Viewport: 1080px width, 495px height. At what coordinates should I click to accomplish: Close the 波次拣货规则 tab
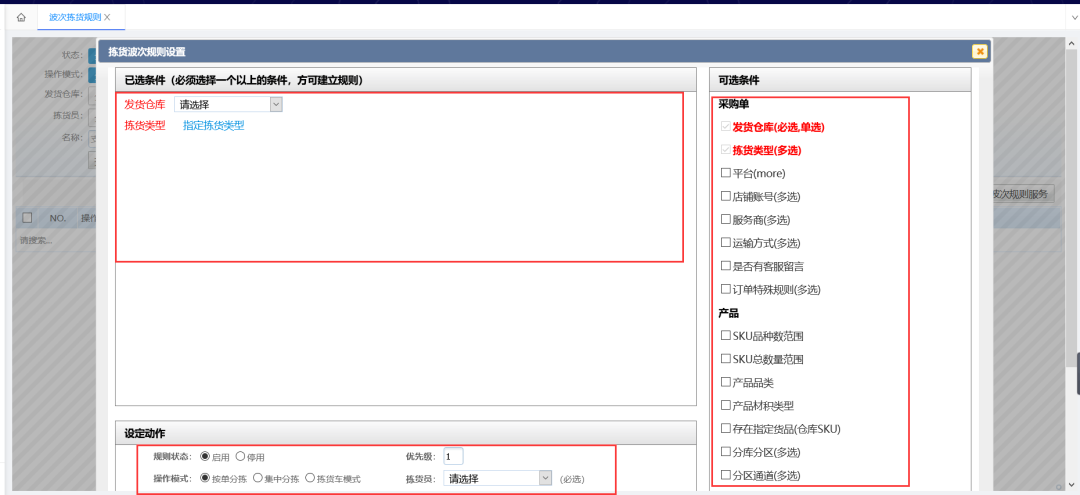108,17
